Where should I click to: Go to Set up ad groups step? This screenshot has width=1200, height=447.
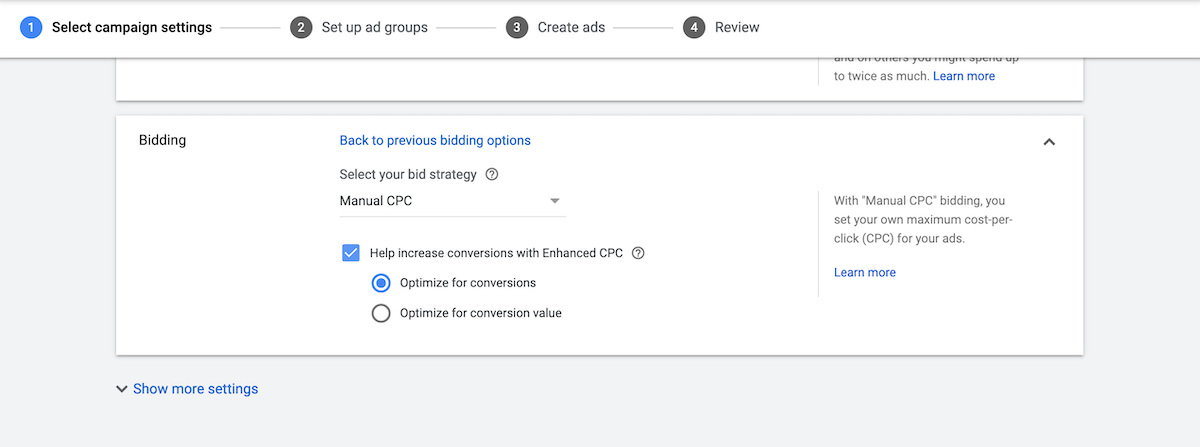pyautogui.click(x=374, y=27)
